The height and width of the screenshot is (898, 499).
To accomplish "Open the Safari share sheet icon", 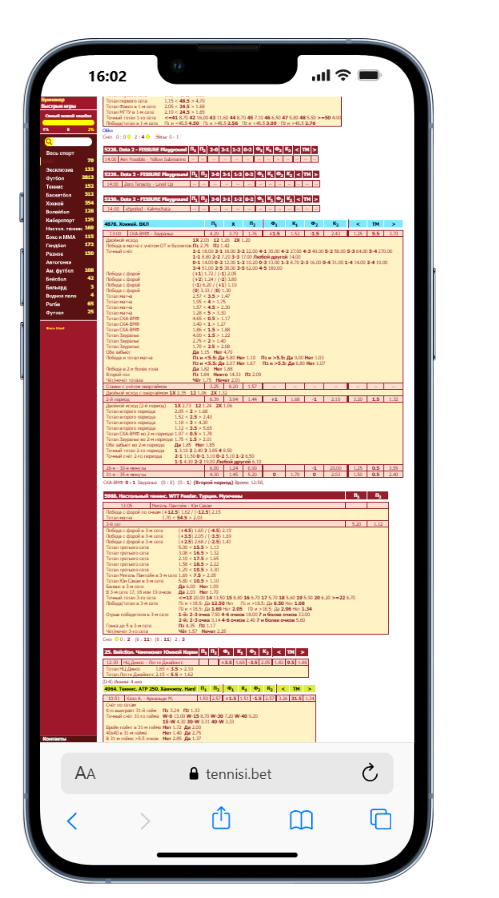I will (x=221, y=818).
